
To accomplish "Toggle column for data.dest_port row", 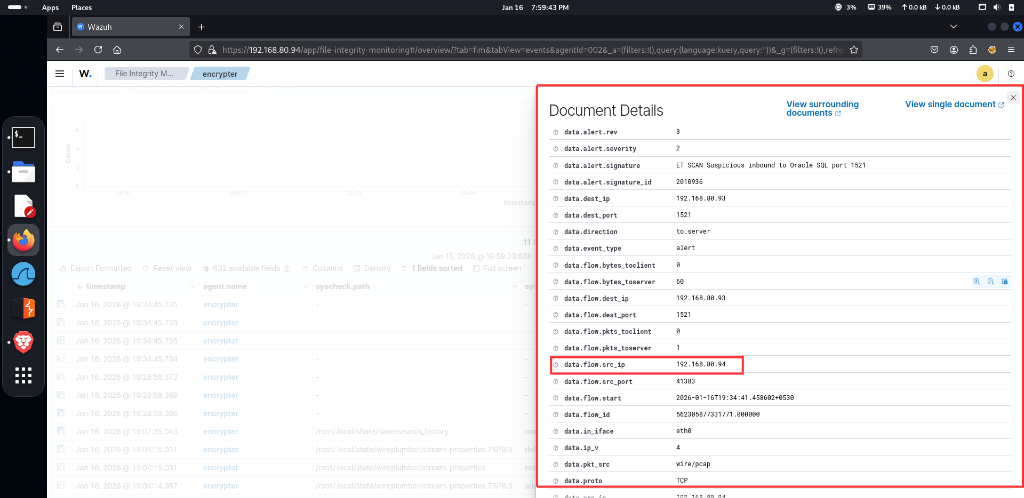I will [x=556, y=214].
